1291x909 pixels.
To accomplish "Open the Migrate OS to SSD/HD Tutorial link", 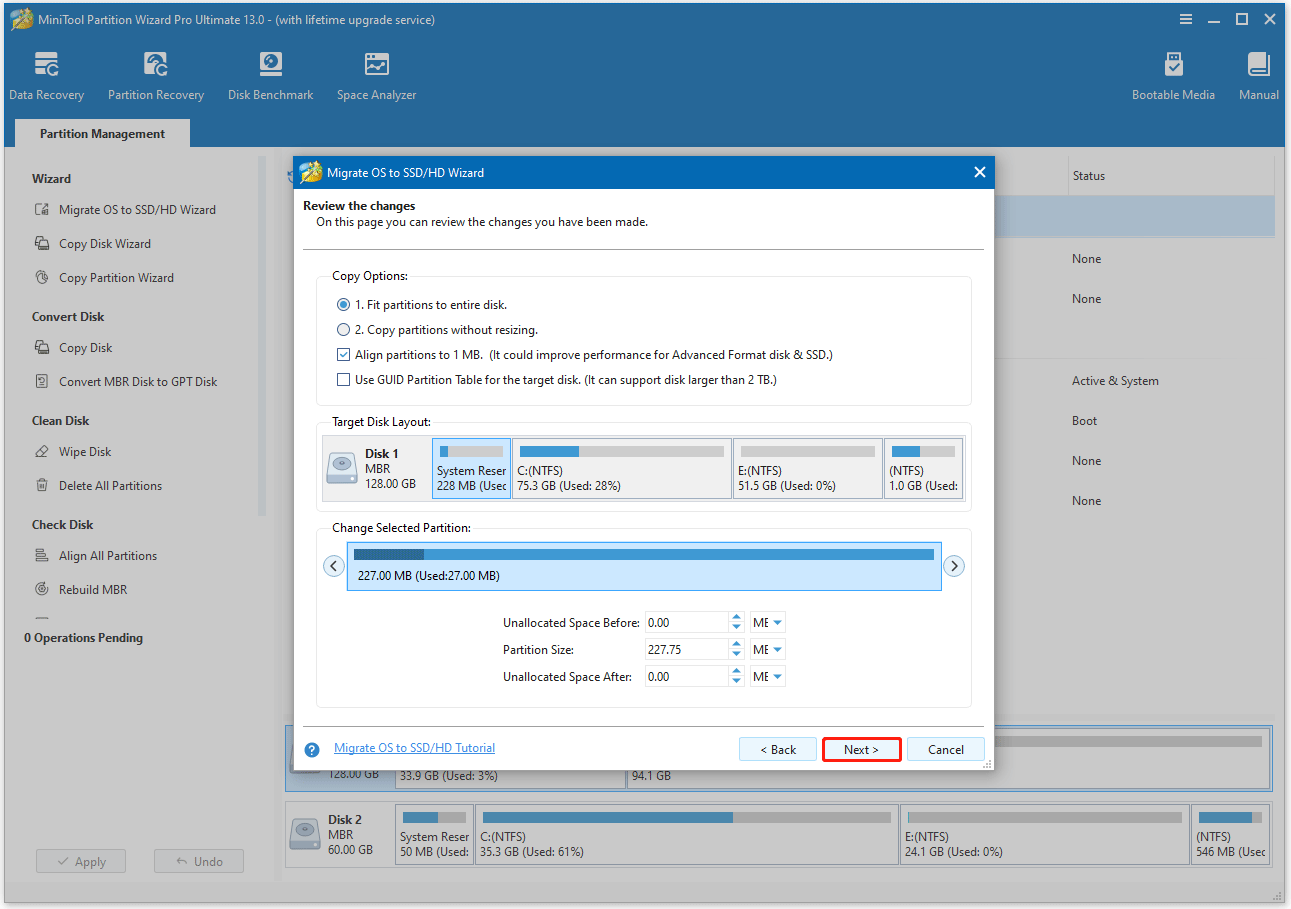I will click(414, 747).
